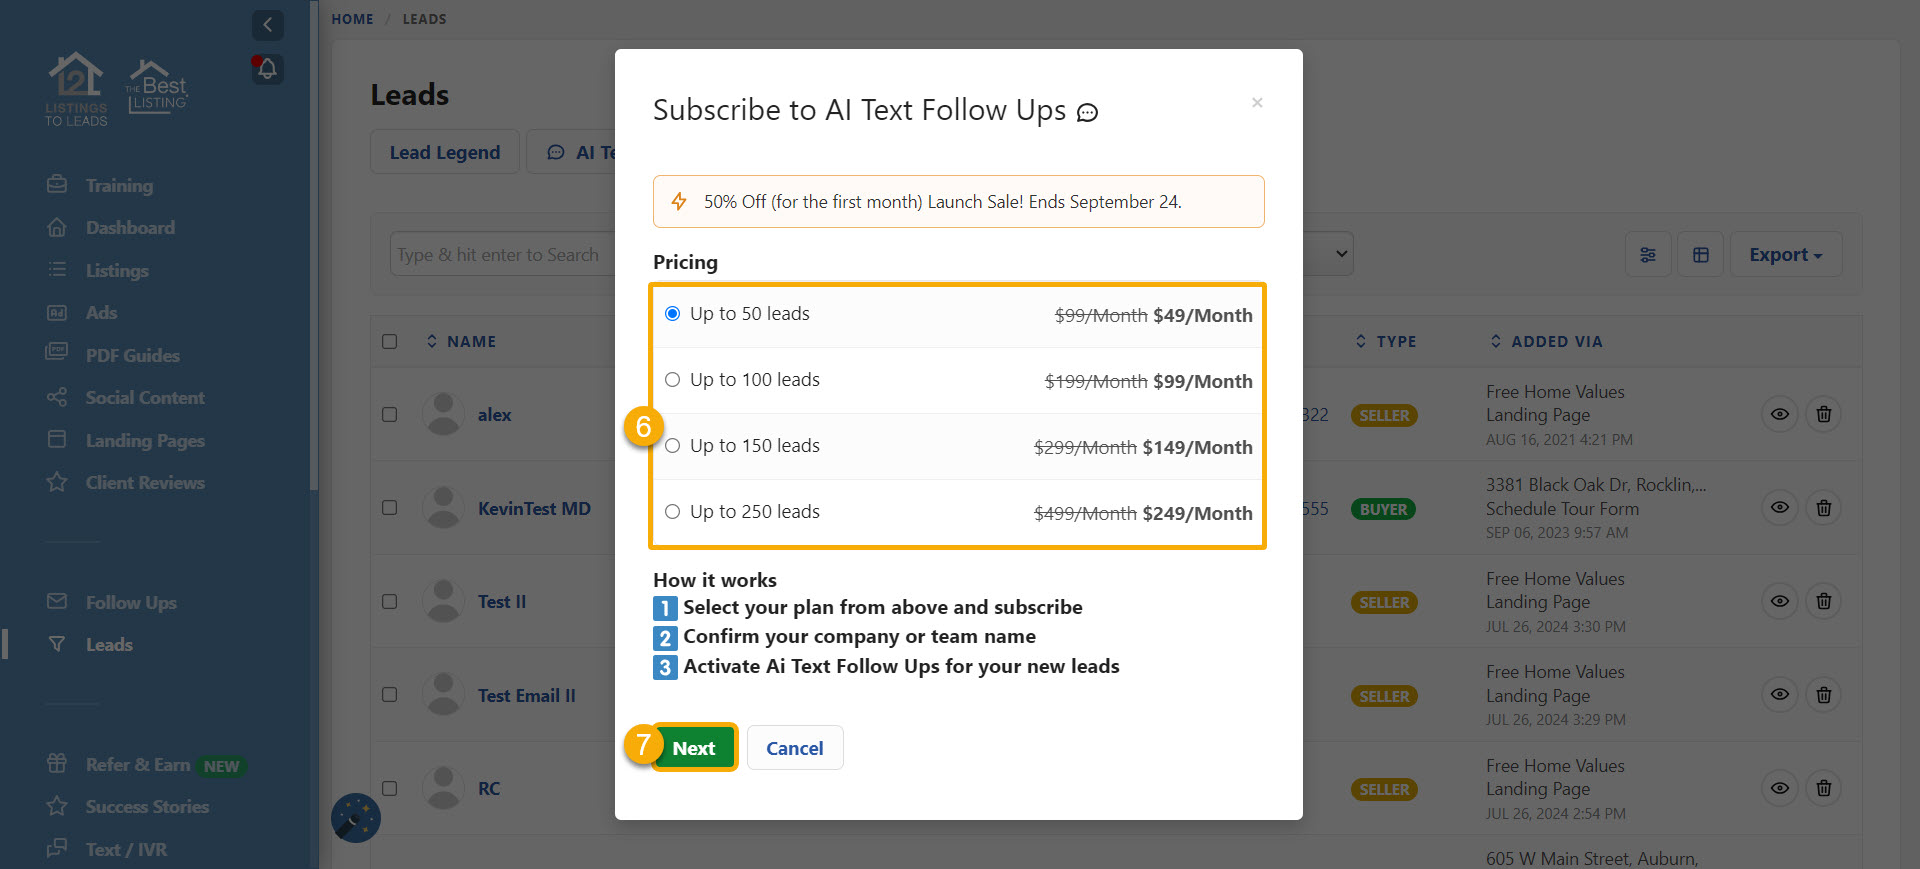
Task: Click the Cancel button
Action: (794, 748)
